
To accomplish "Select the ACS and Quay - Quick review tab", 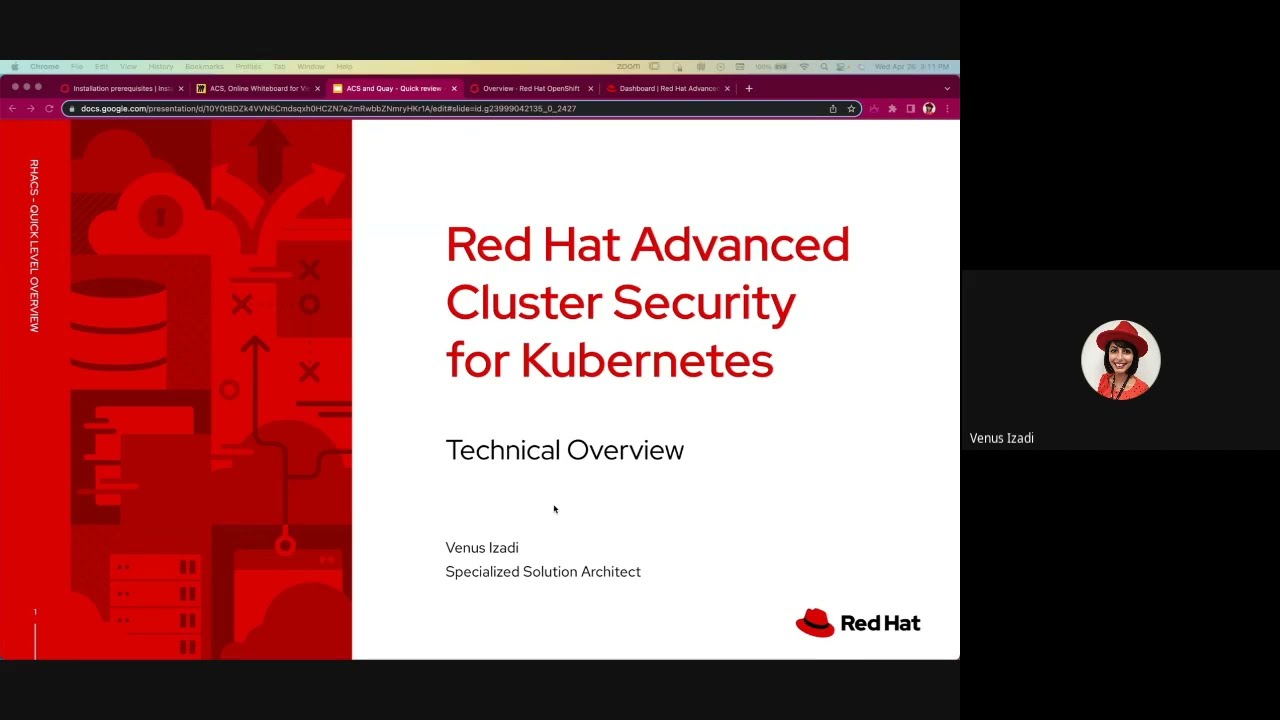I will pyautogui.click(x=392, y=88).
